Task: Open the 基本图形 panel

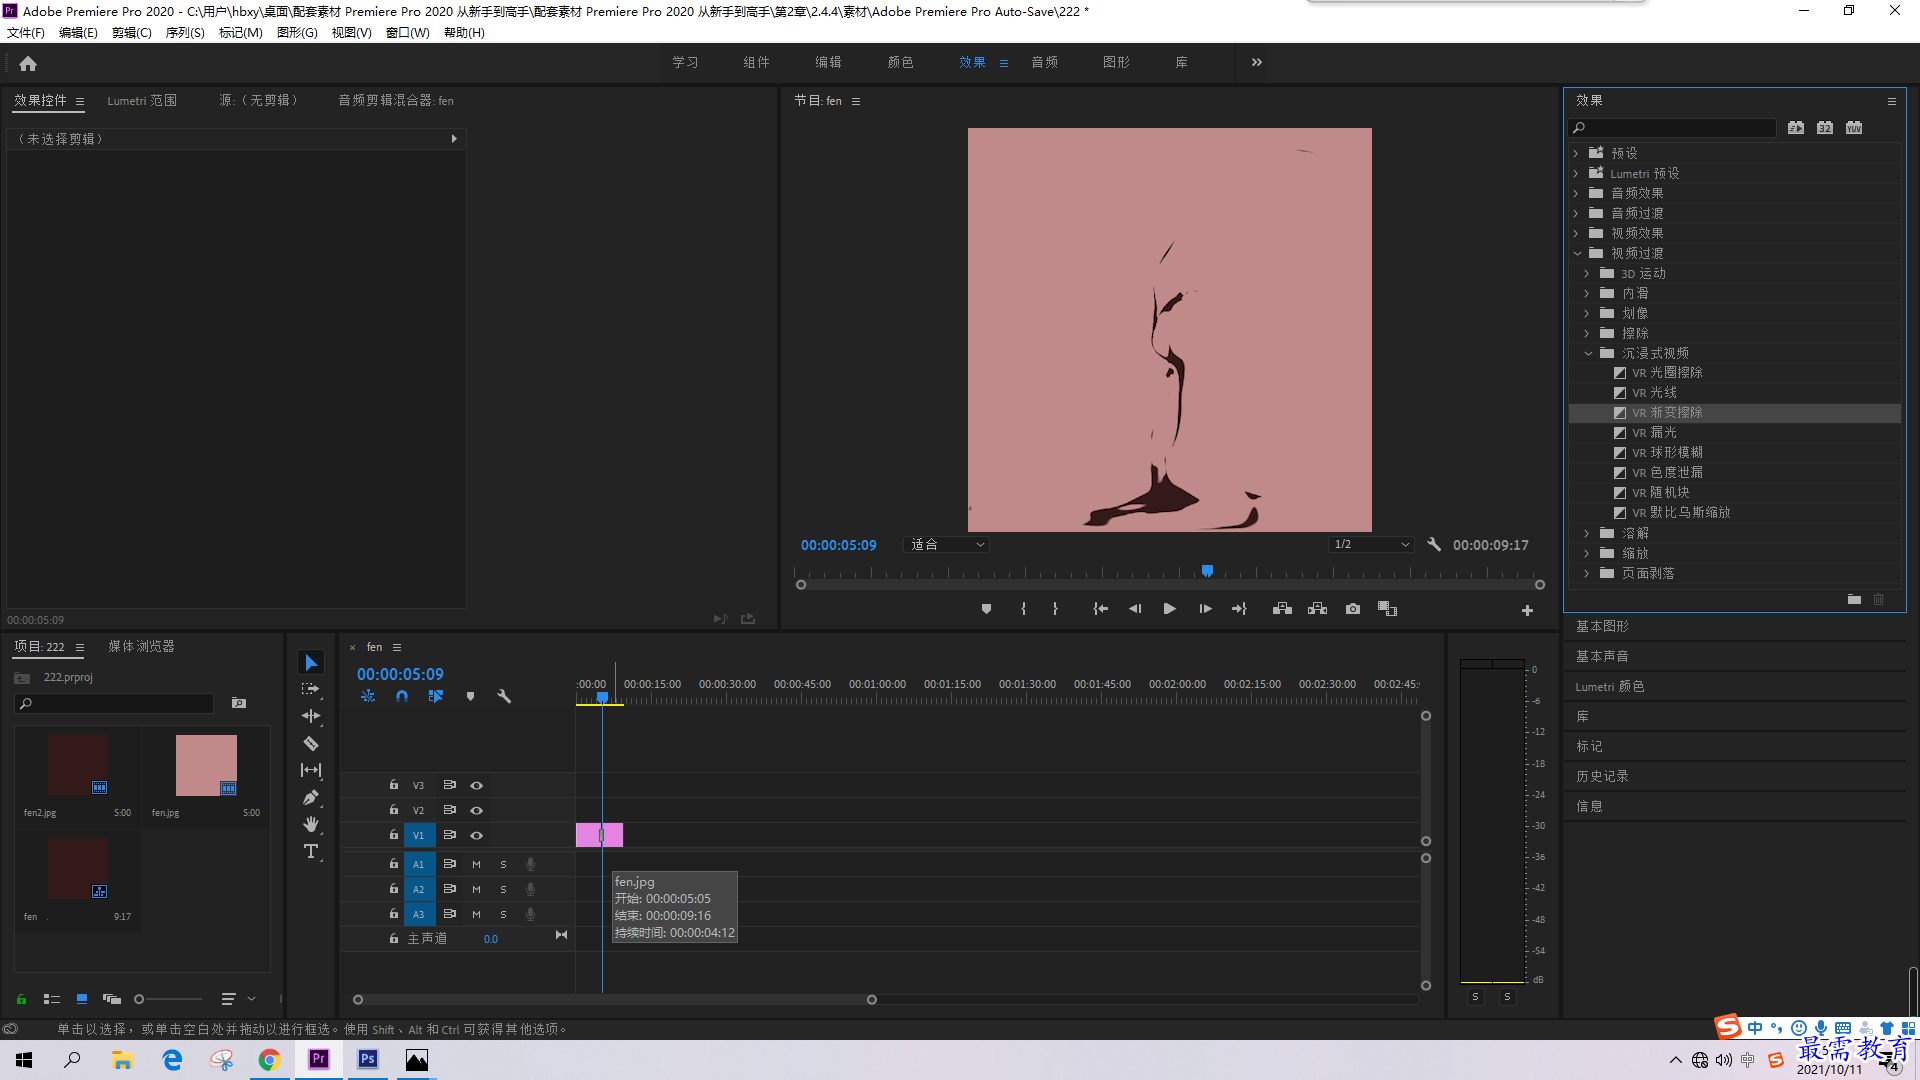Action: 1602,627
